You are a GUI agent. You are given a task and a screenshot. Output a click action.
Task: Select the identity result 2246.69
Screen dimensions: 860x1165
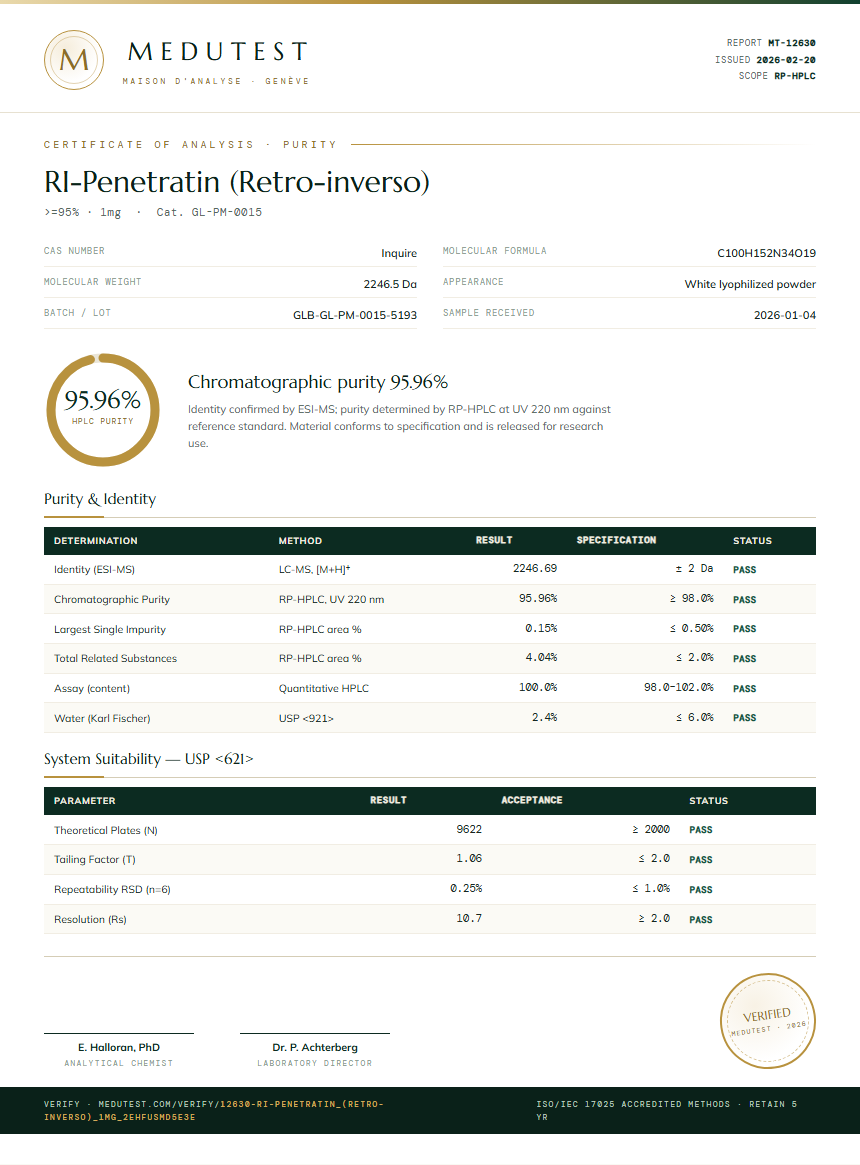pyautogui.click(x=534, y=568)
